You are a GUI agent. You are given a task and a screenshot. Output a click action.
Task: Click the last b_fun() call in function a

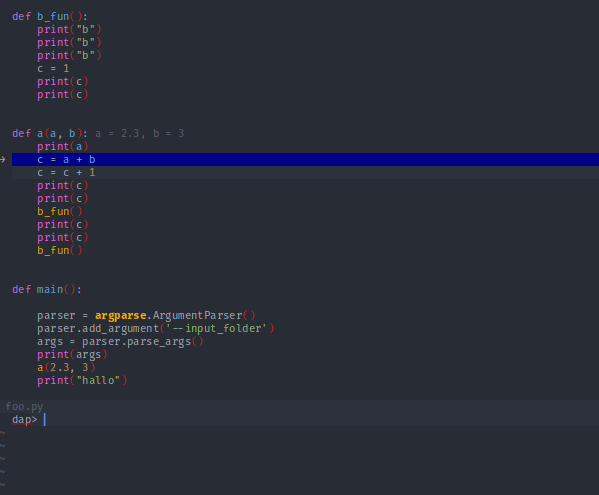pyautogui.click(x=60, y=251)
